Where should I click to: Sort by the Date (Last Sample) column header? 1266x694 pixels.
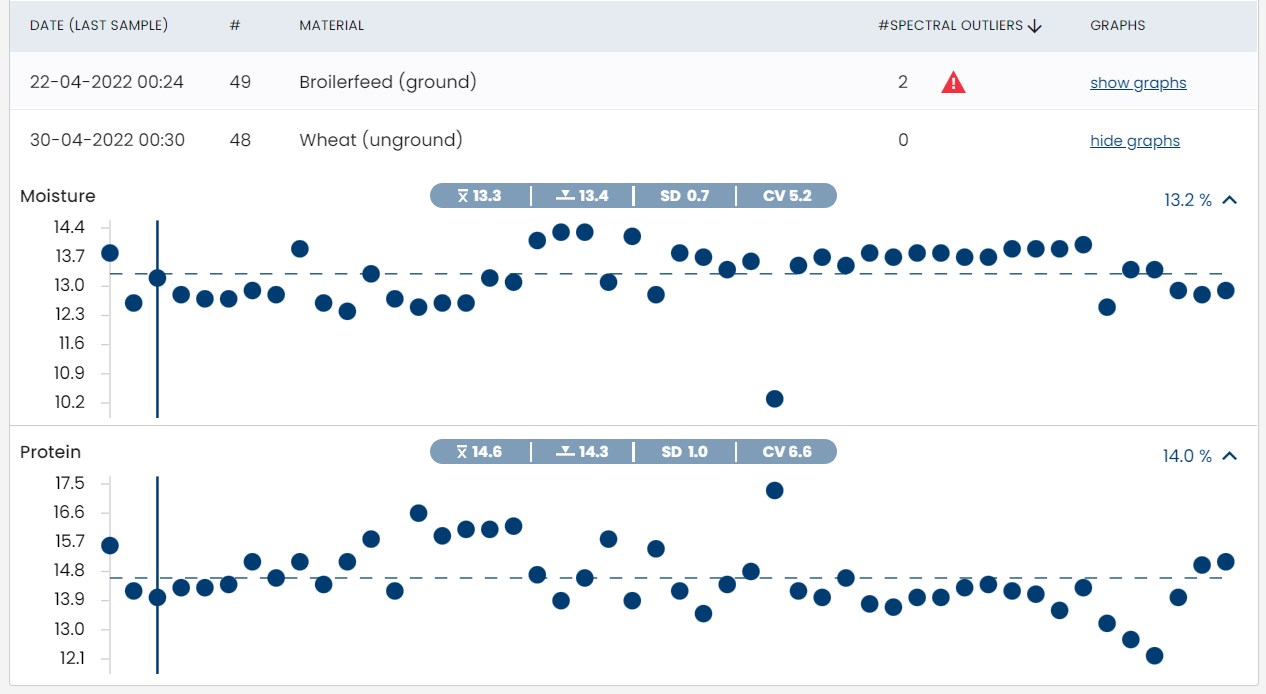99,25
